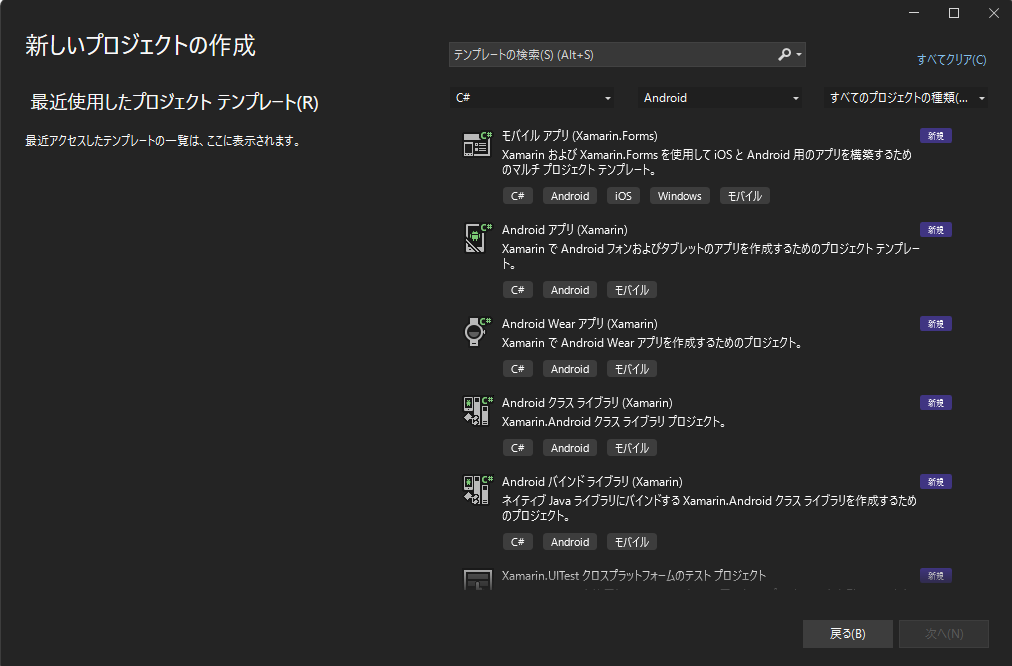
Task: Click the C# tag under Android Wear template
Action: (x=518, y=369)
